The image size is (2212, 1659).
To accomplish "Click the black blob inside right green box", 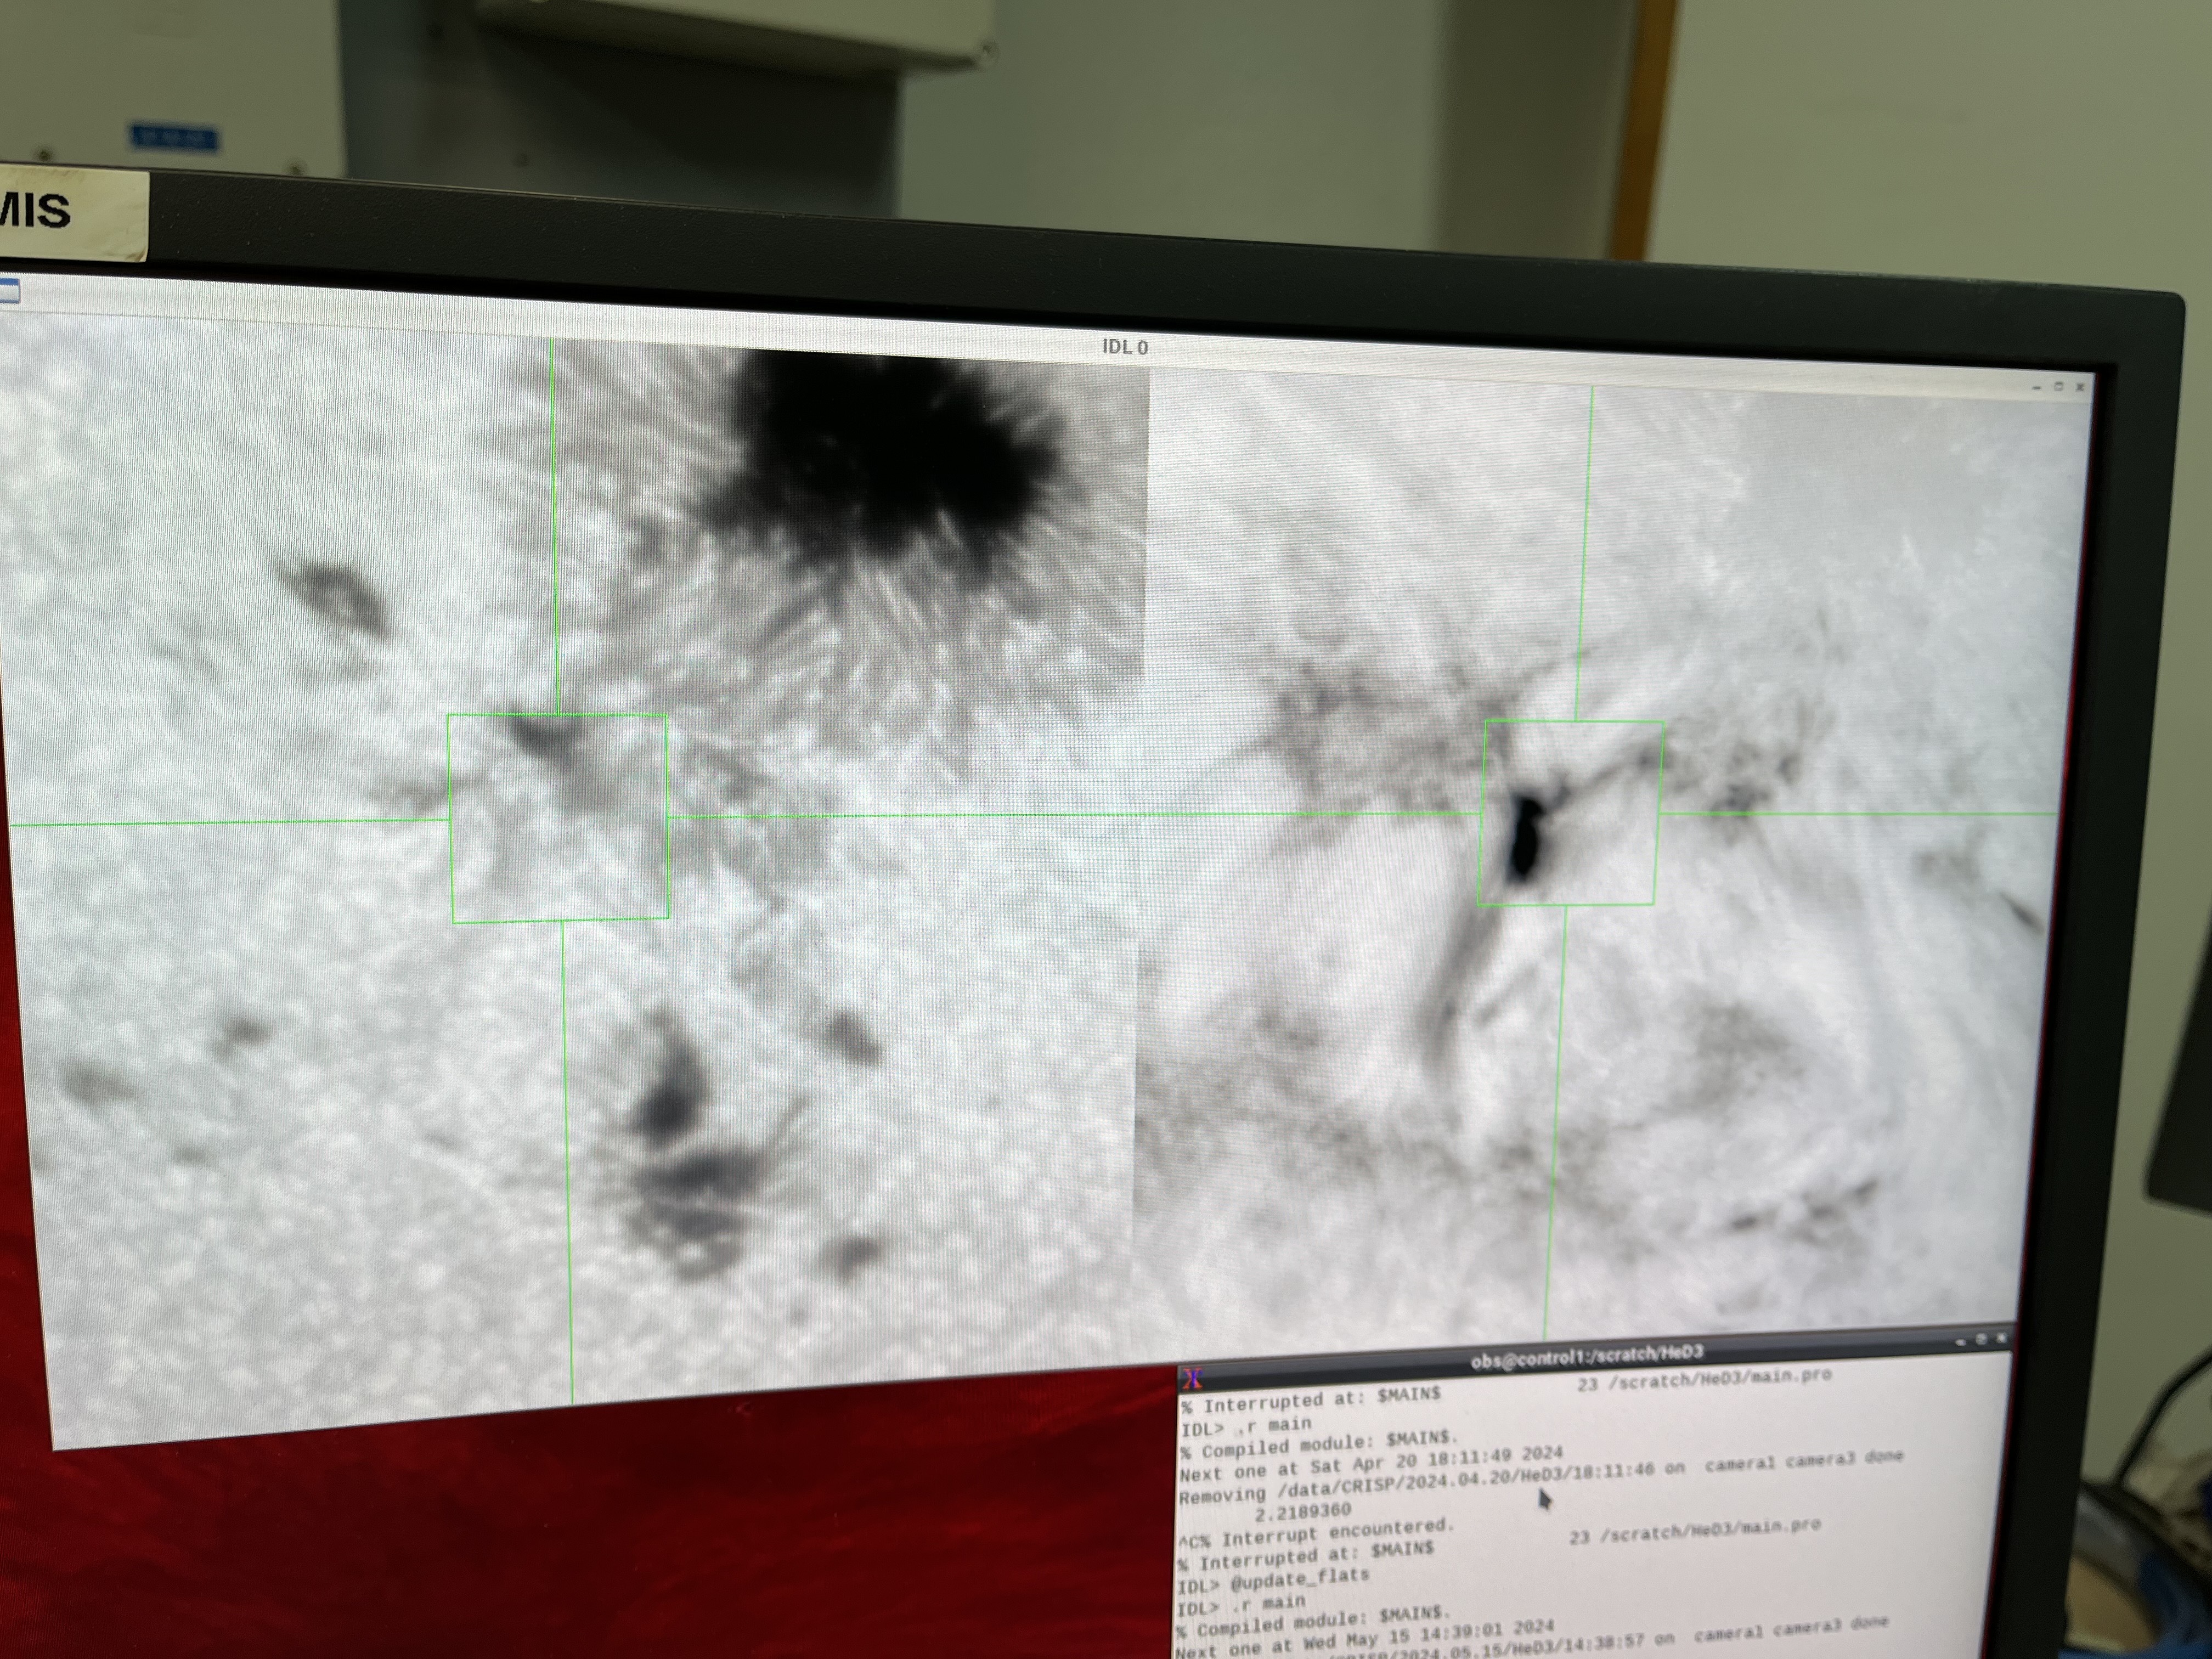I will click(x=1524, y=838).
